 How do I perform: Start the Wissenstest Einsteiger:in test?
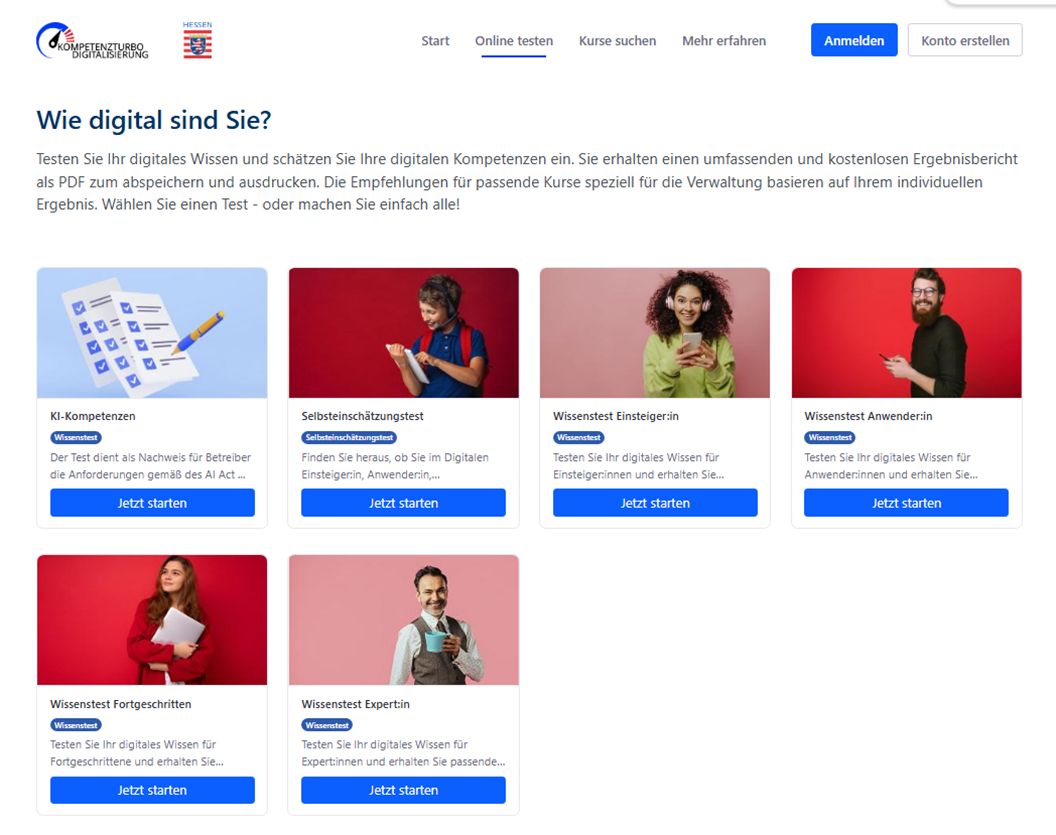point(655,503)
